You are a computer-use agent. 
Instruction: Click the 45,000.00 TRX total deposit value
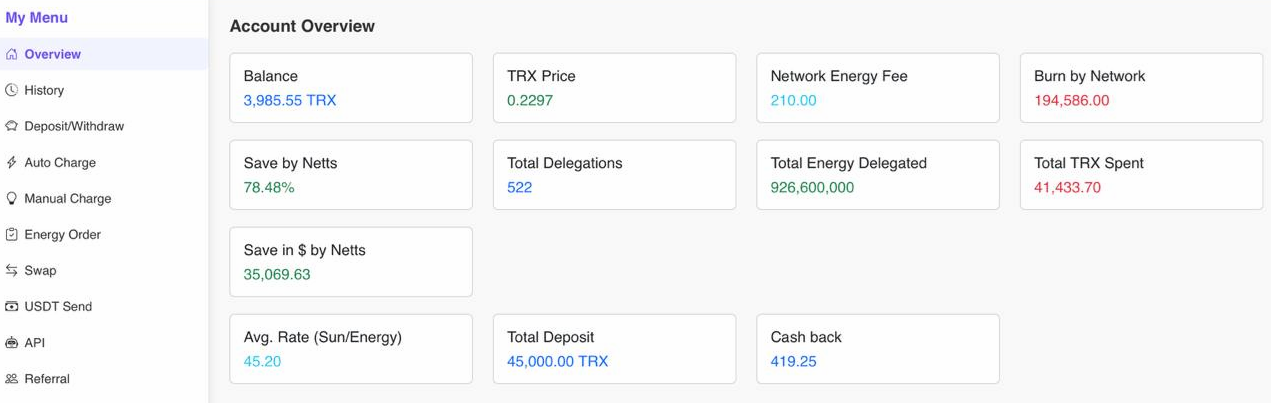pos(557,361)
